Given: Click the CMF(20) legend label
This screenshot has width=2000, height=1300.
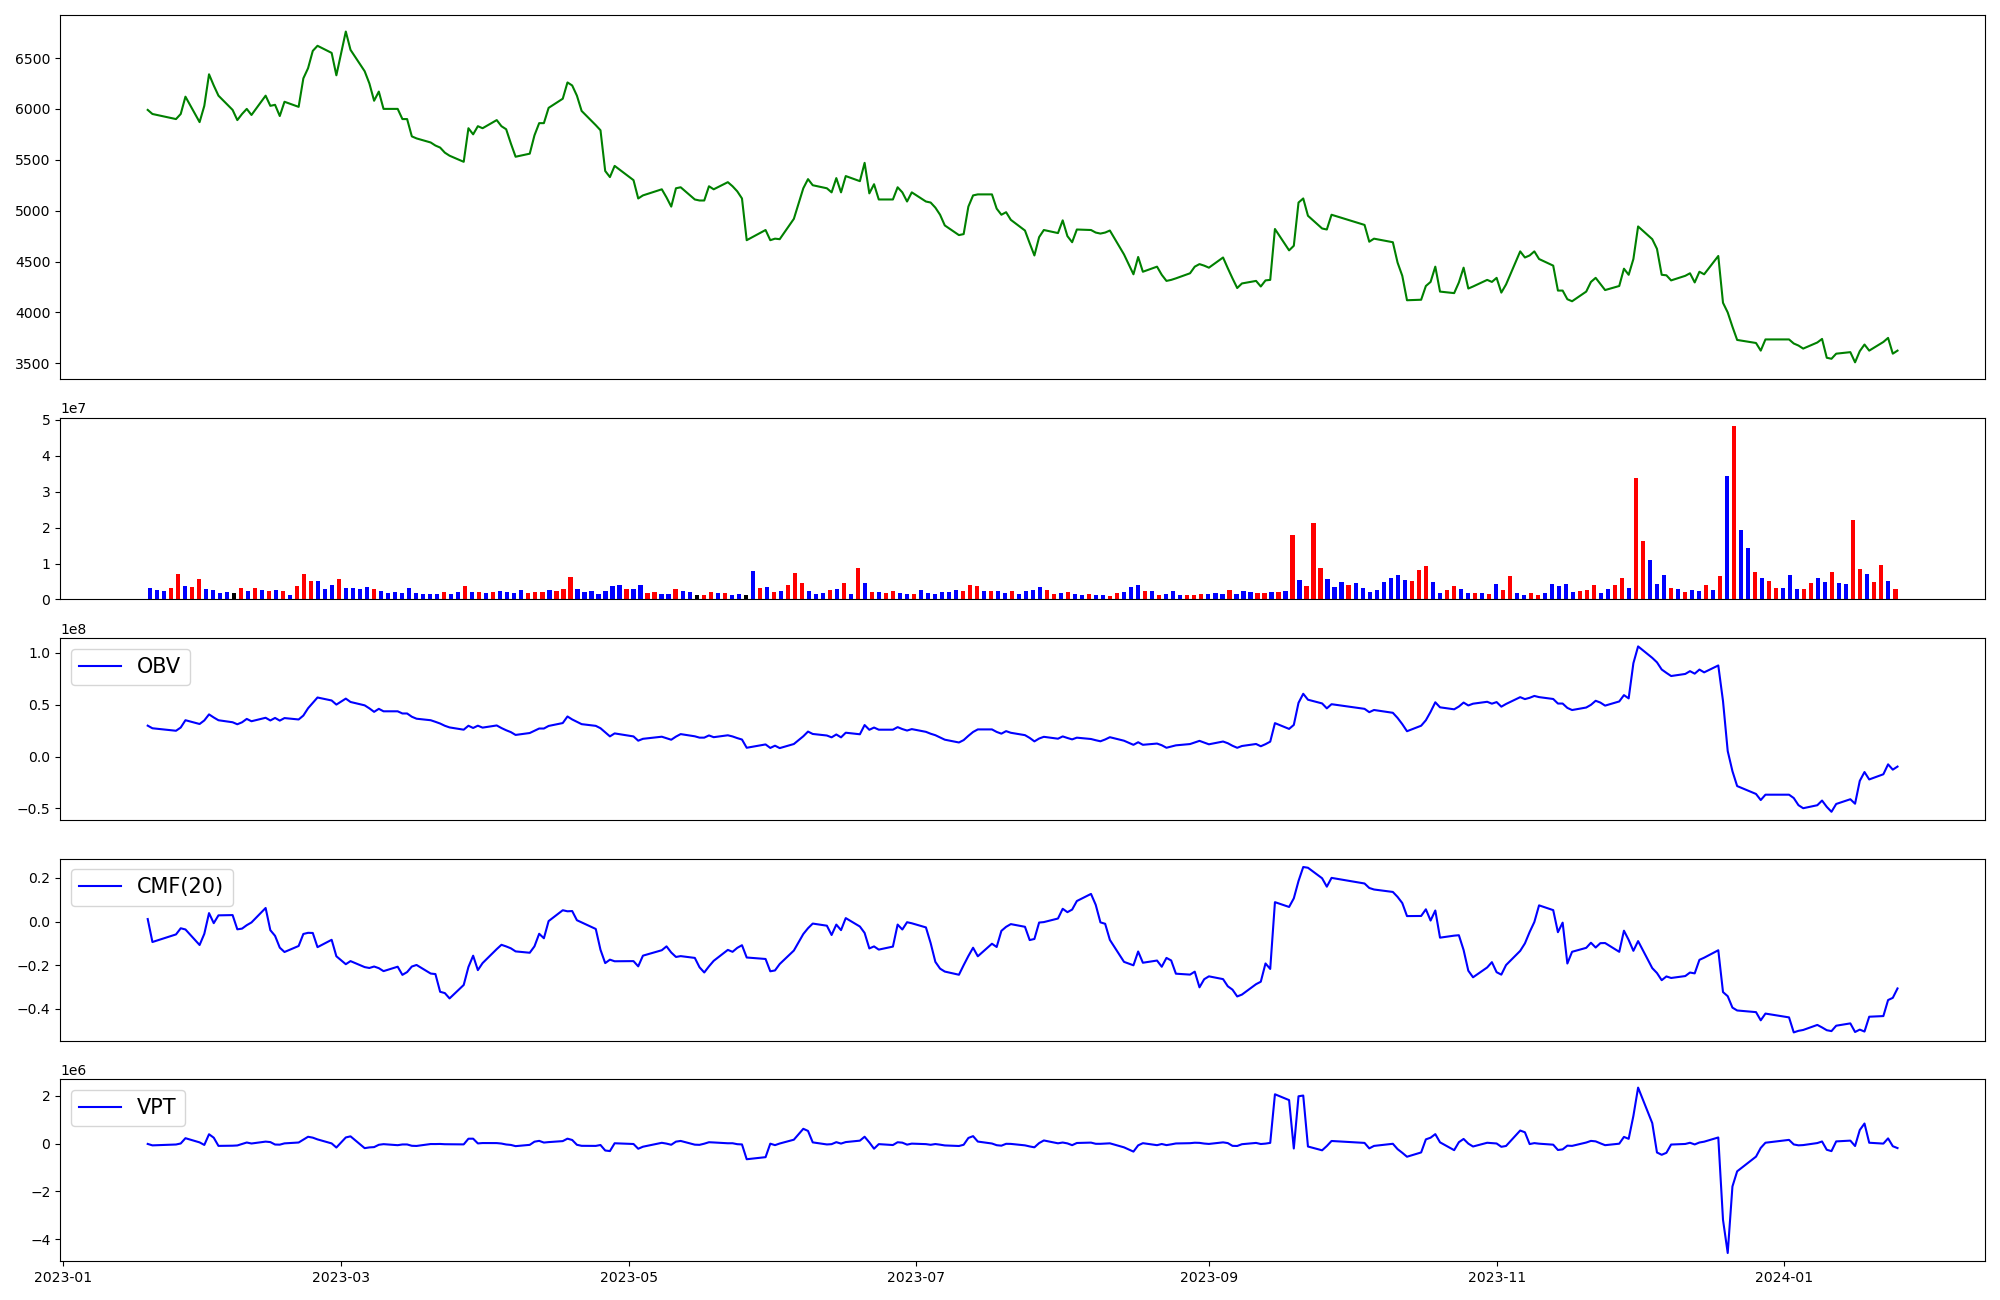Looking at the screenshot, I should (x=179, y=887).
